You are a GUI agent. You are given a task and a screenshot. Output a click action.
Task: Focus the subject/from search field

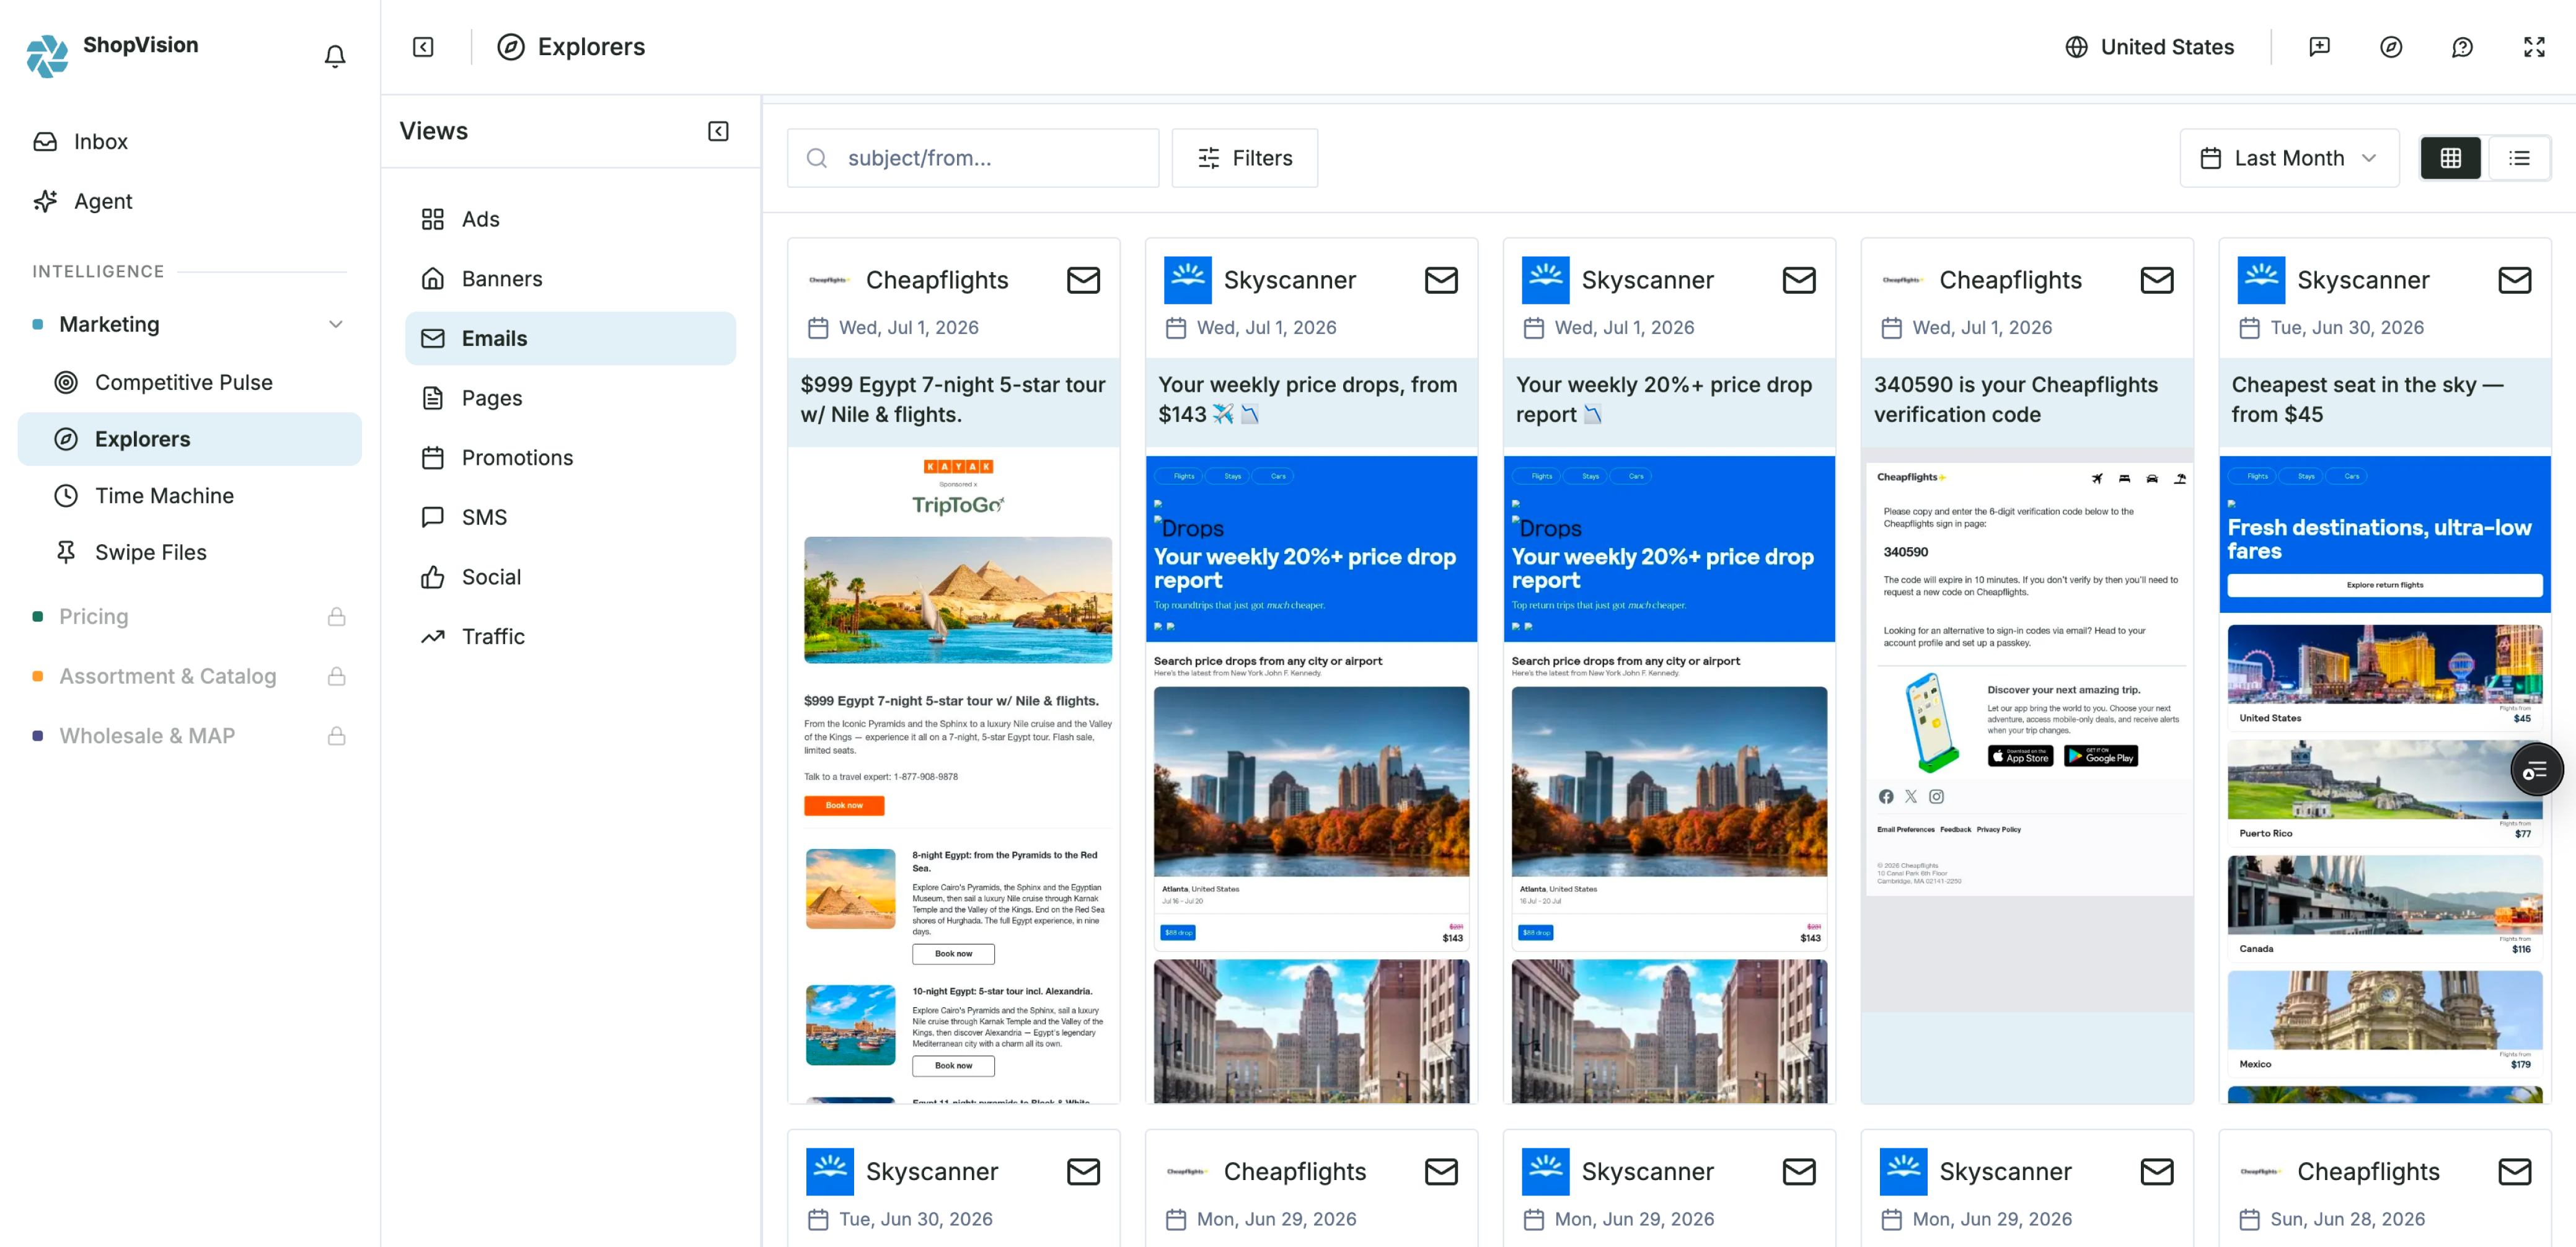tap(972, 158)
